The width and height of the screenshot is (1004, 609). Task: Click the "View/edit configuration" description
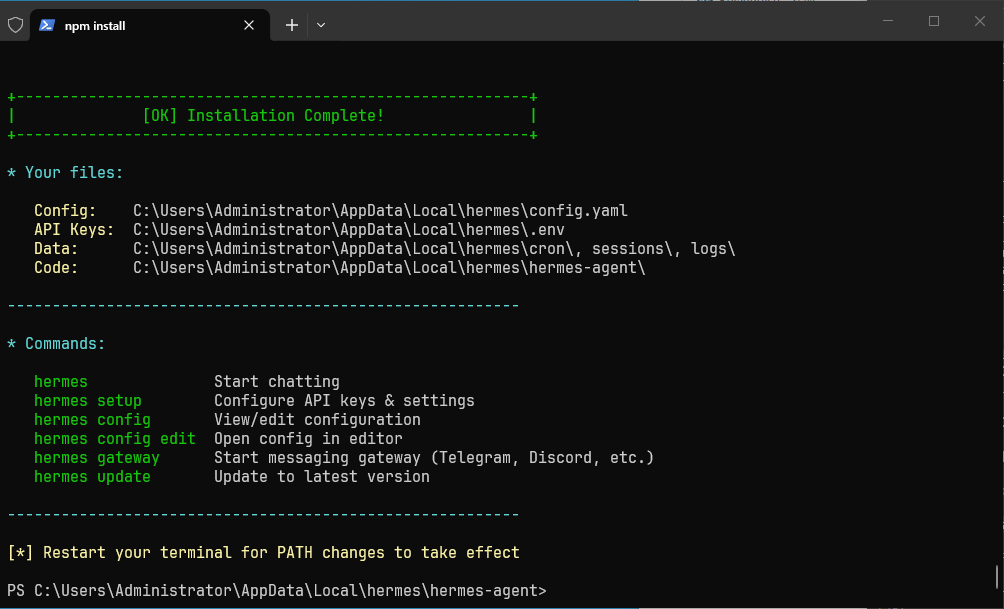pos(318,420)
